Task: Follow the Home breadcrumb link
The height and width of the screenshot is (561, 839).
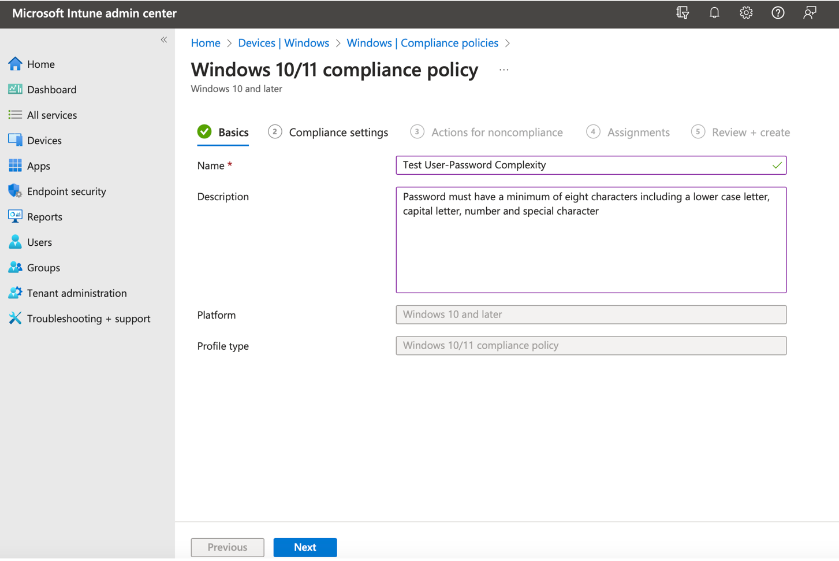Action: (205, 43)
